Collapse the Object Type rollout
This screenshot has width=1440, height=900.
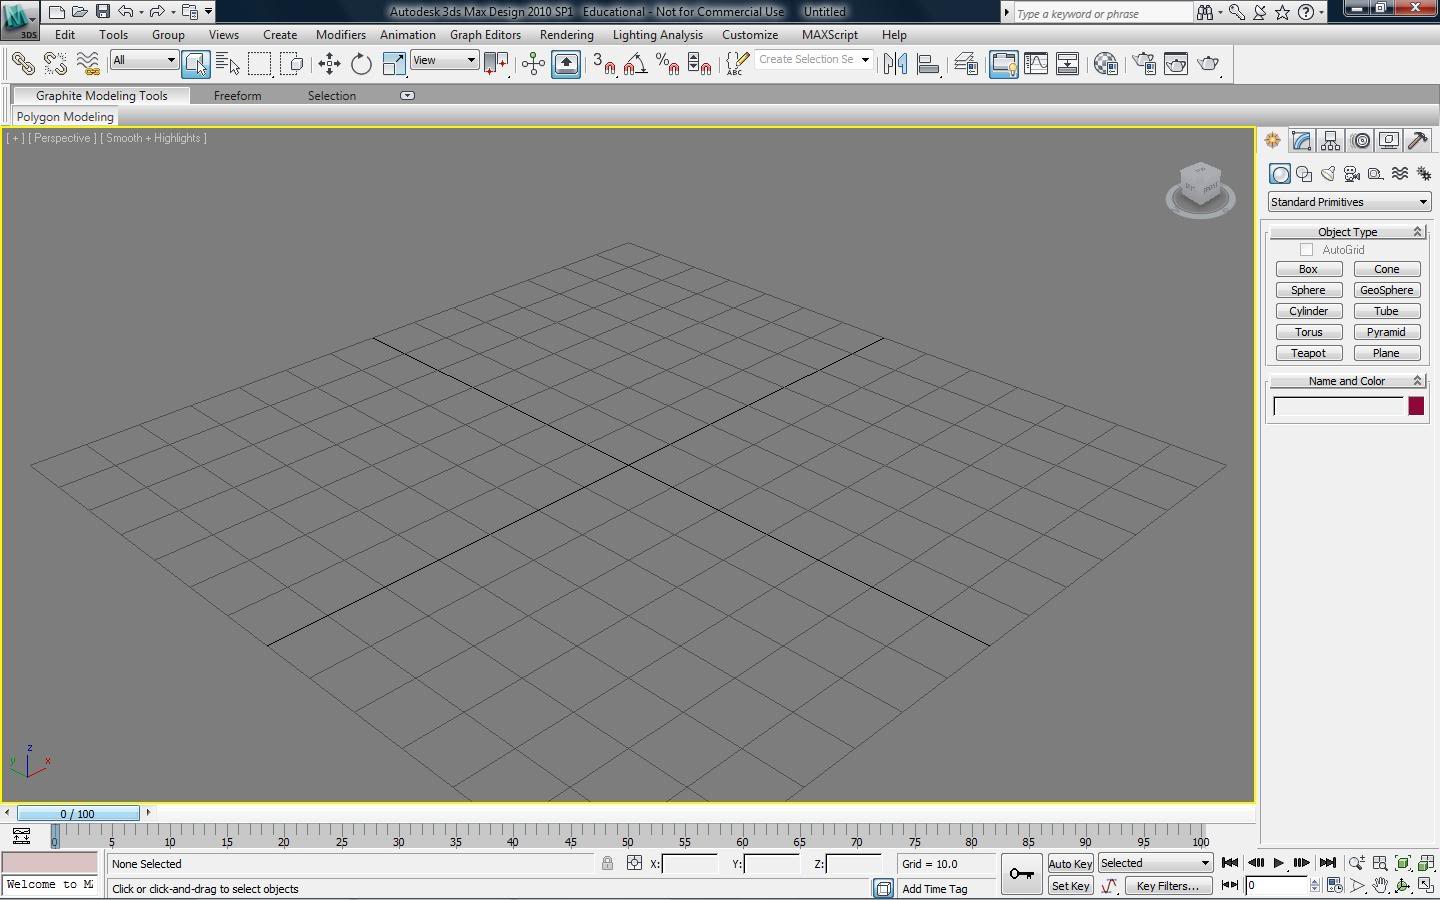pos(1348,232)
